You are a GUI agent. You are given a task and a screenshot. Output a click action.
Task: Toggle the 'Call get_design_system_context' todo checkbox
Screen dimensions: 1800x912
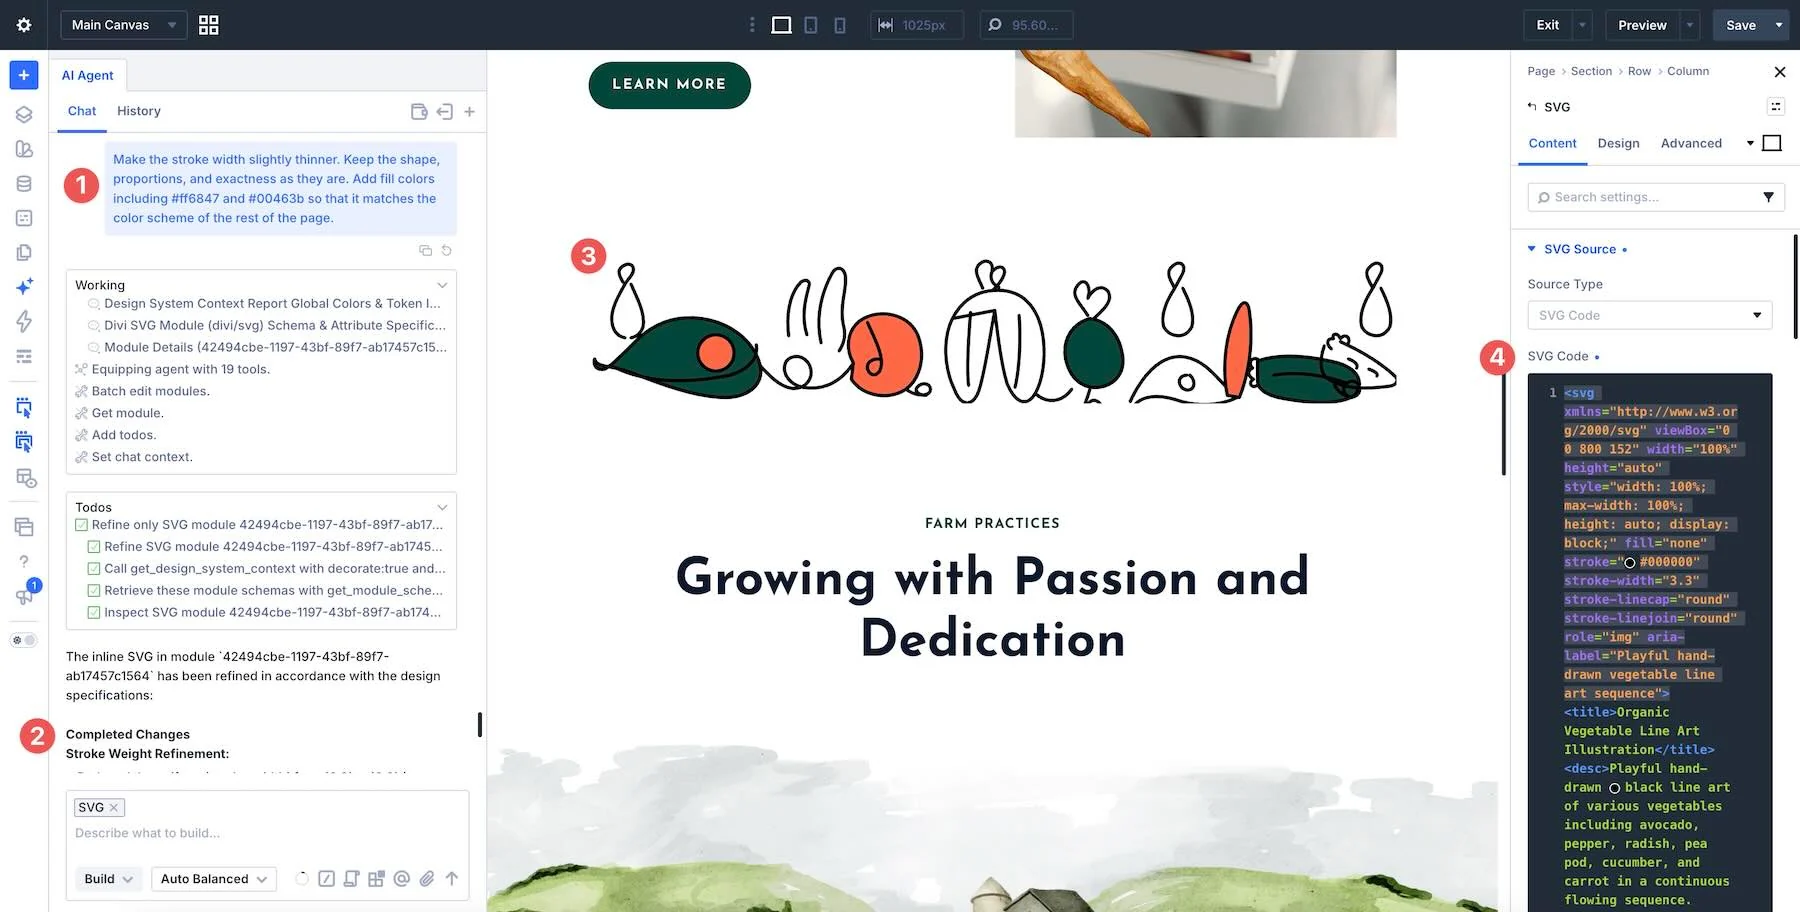tap(94, 569)
